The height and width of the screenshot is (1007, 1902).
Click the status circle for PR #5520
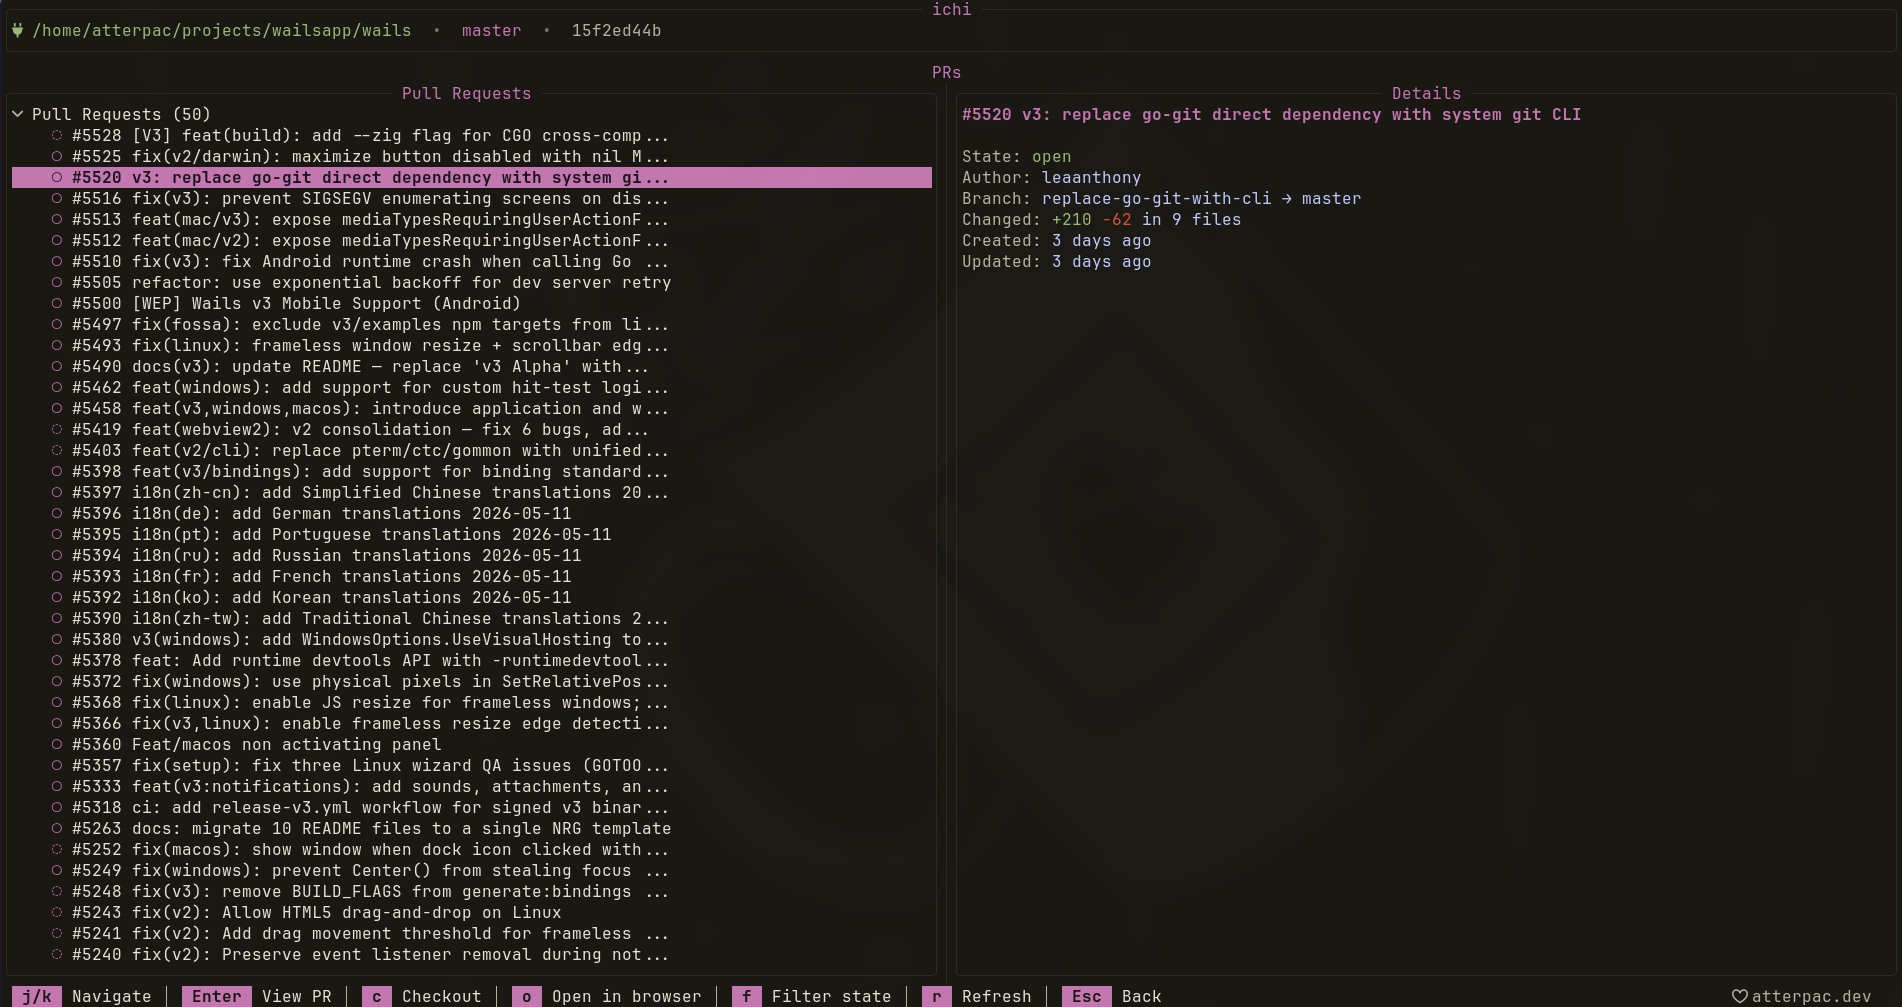tap(57, 177)
